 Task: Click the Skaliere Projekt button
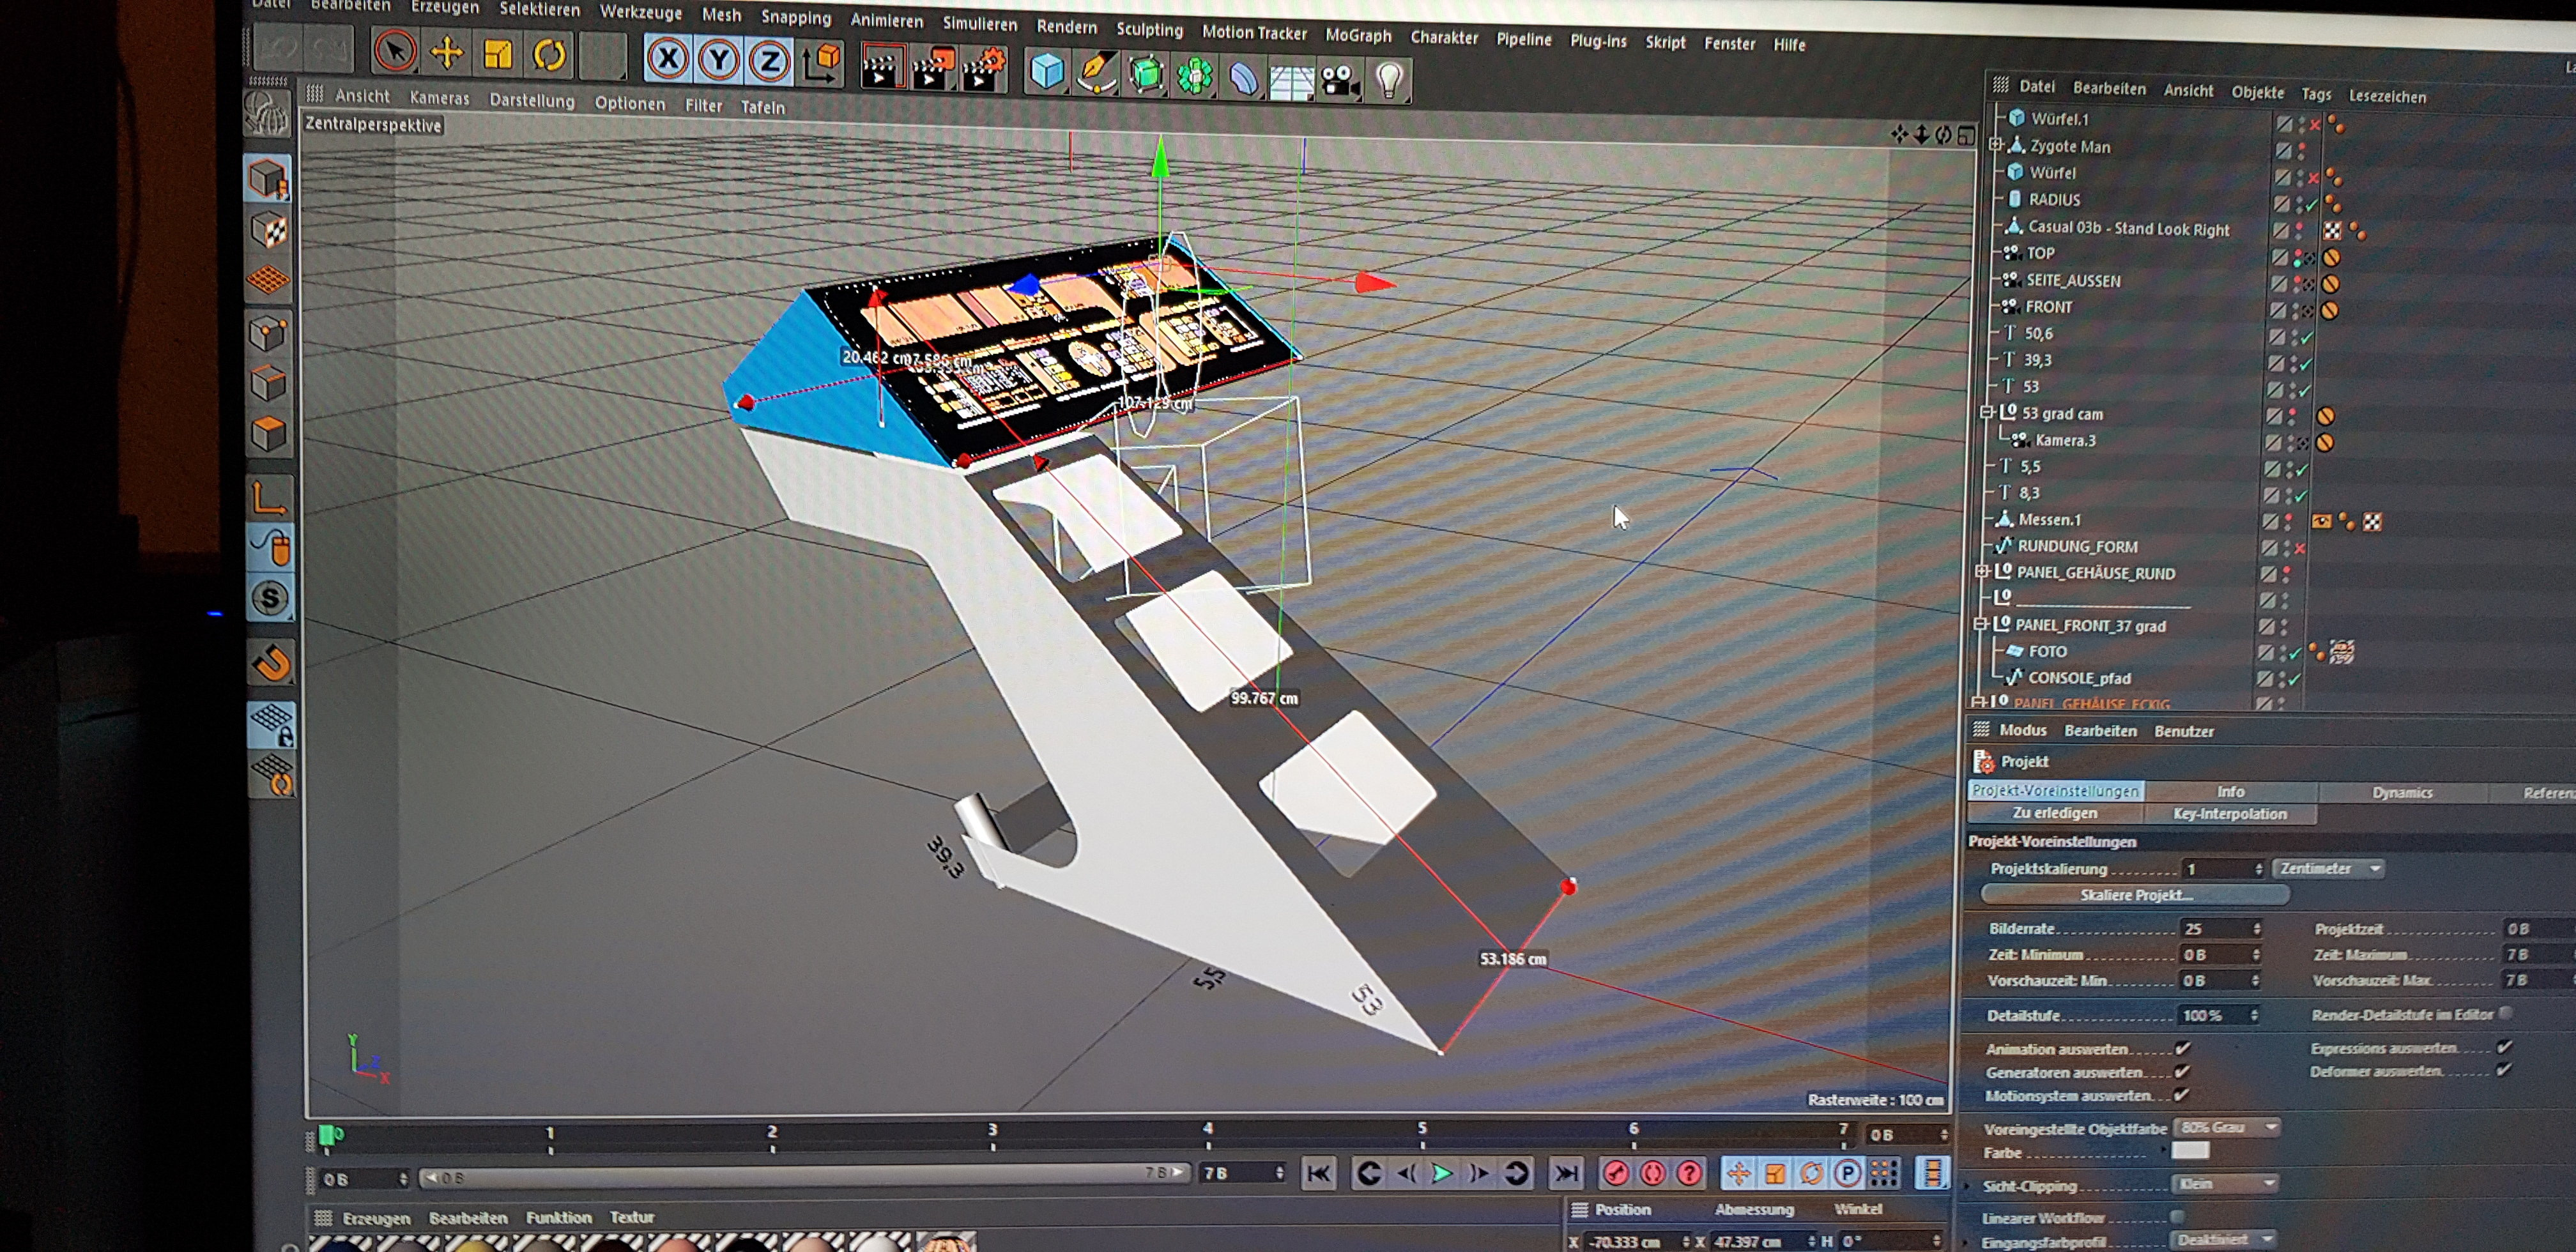[x=2135, y=894]
